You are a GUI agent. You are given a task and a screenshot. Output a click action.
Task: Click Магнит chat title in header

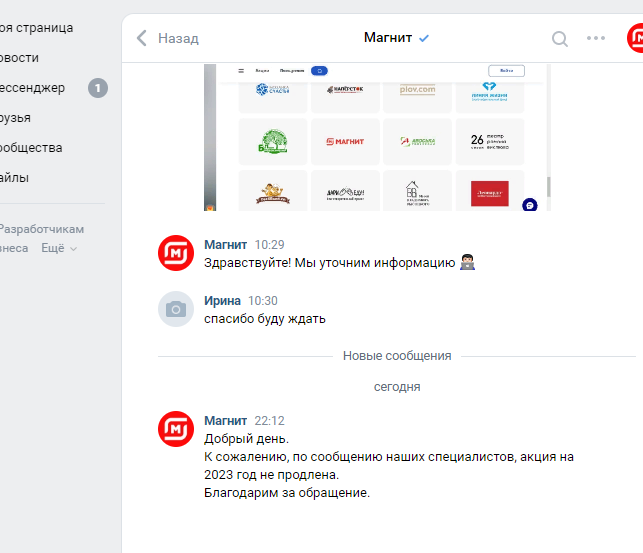(388, 38)
